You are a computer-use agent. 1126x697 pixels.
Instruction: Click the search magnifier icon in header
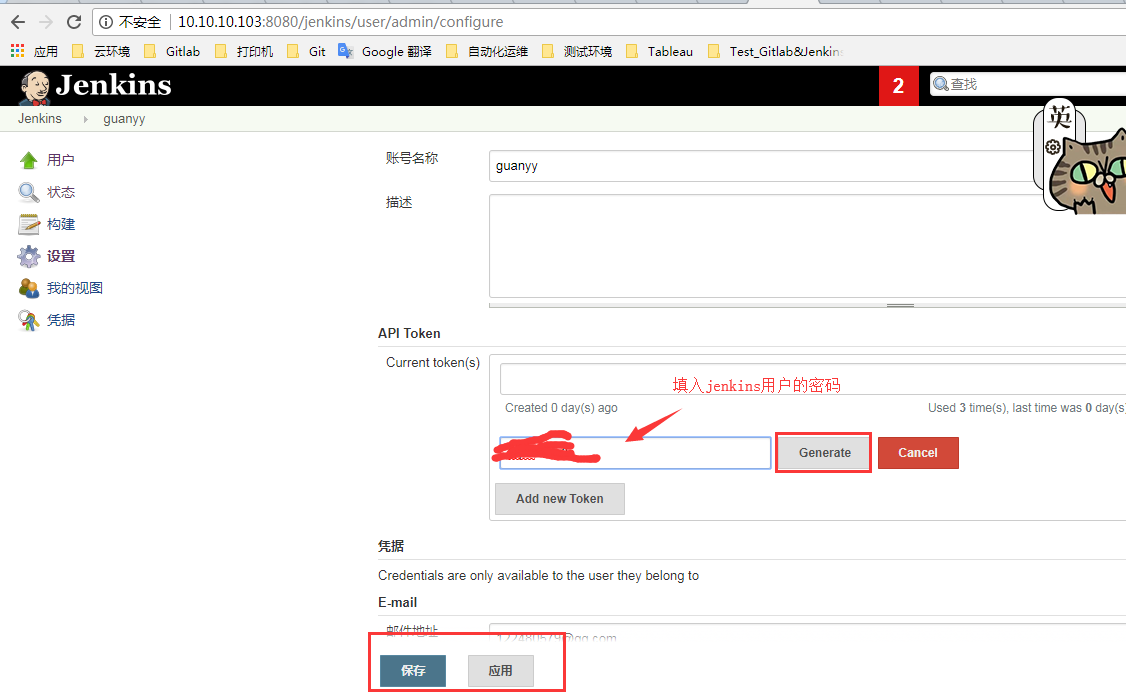[x=941, y=84]
